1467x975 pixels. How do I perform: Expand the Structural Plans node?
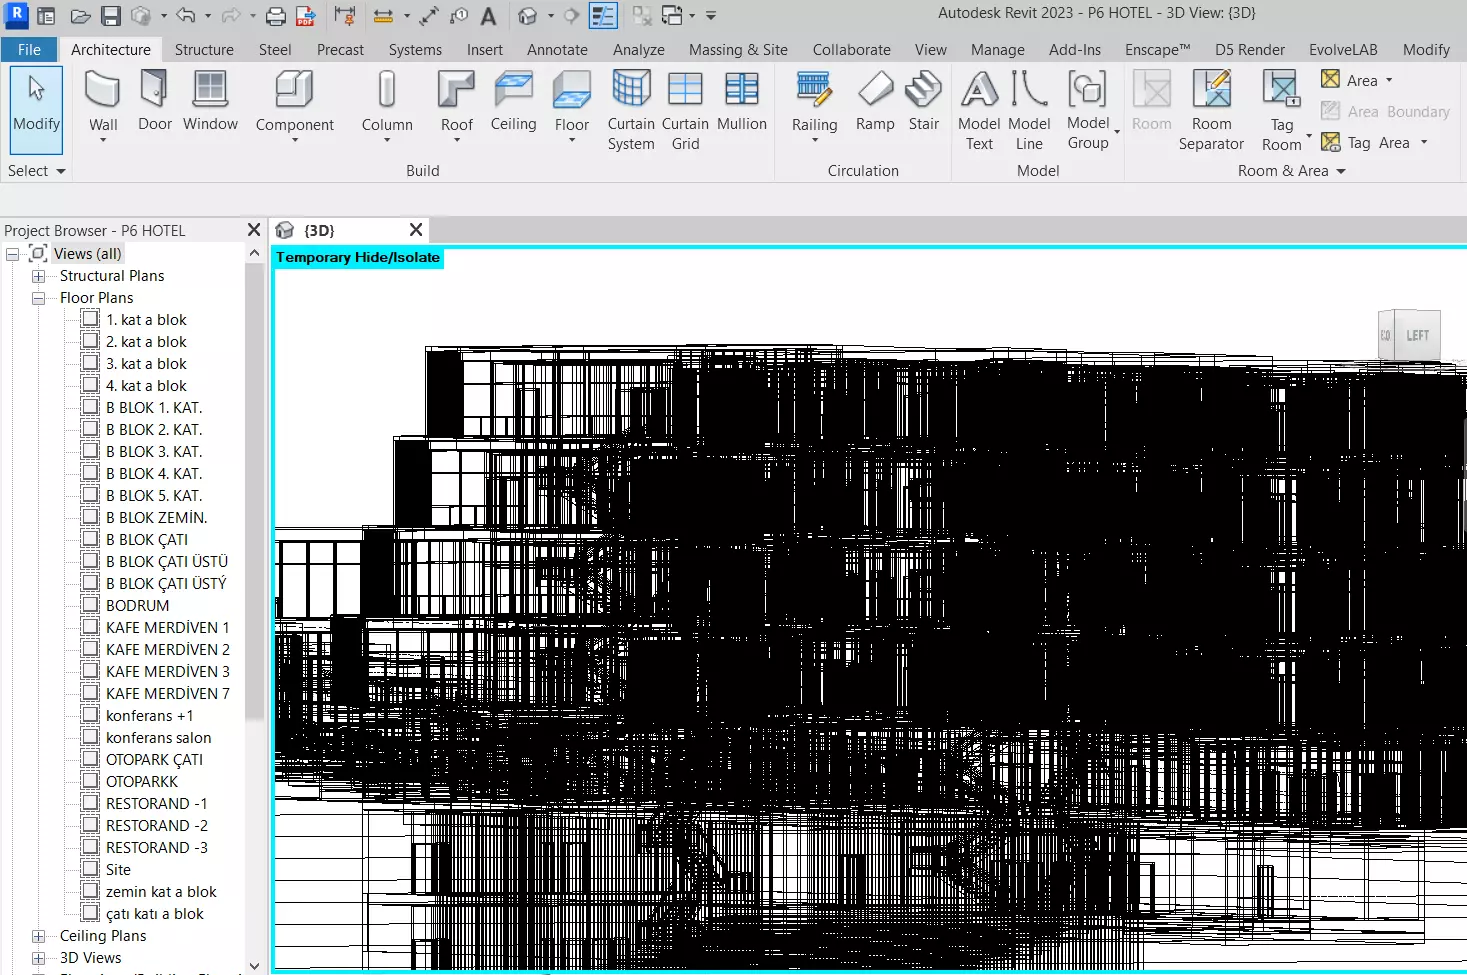(38, 276)
